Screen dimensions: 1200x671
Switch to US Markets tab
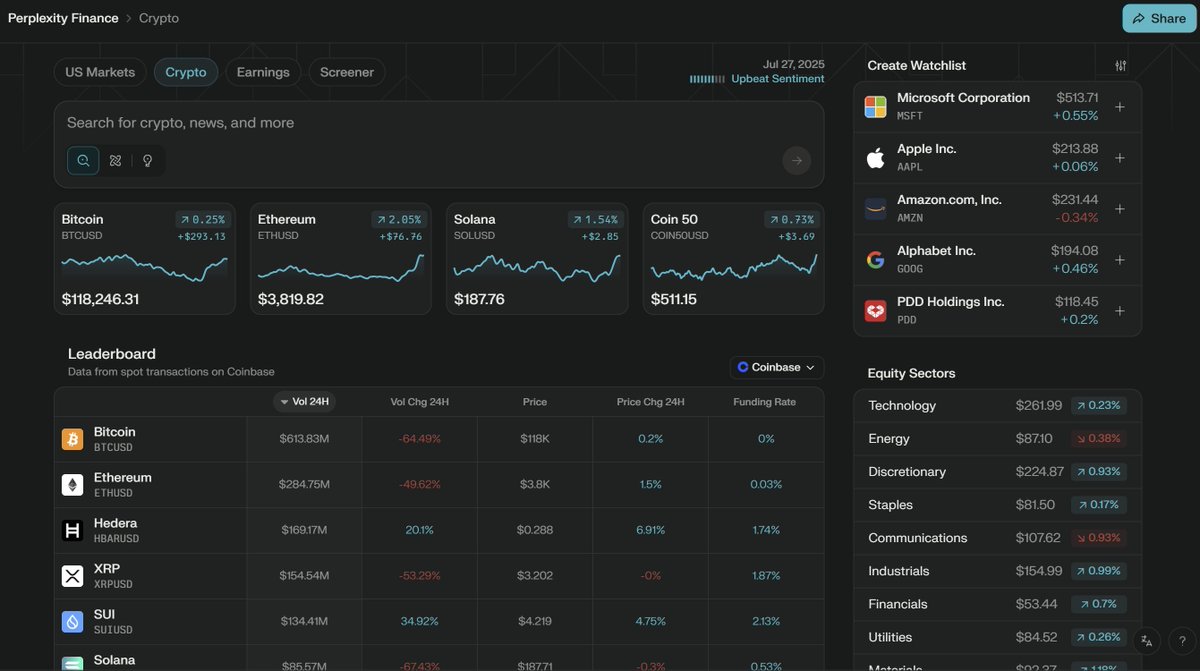[x=100, y=72]
